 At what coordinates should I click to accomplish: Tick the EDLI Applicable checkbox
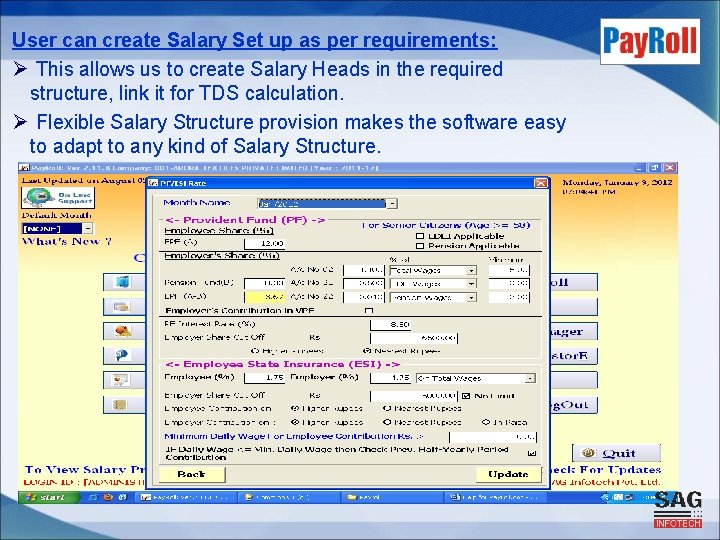pyautogui.click(x=420, y=236)
